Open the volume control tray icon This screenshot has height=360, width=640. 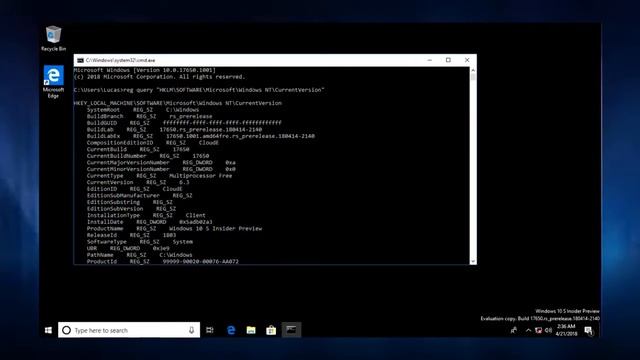tap(549, 330)
